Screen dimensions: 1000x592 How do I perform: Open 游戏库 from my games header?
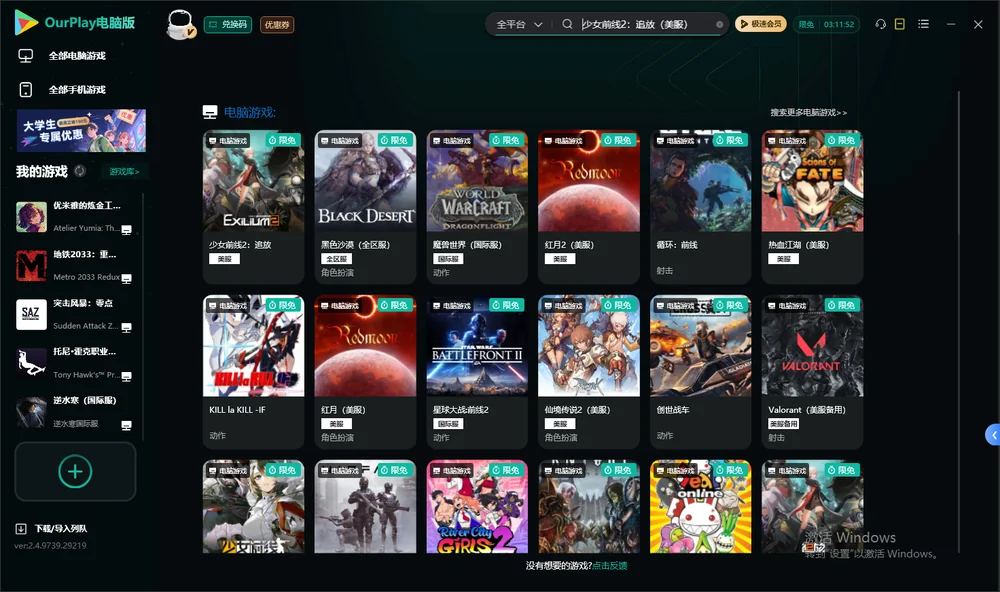(124, 172)
